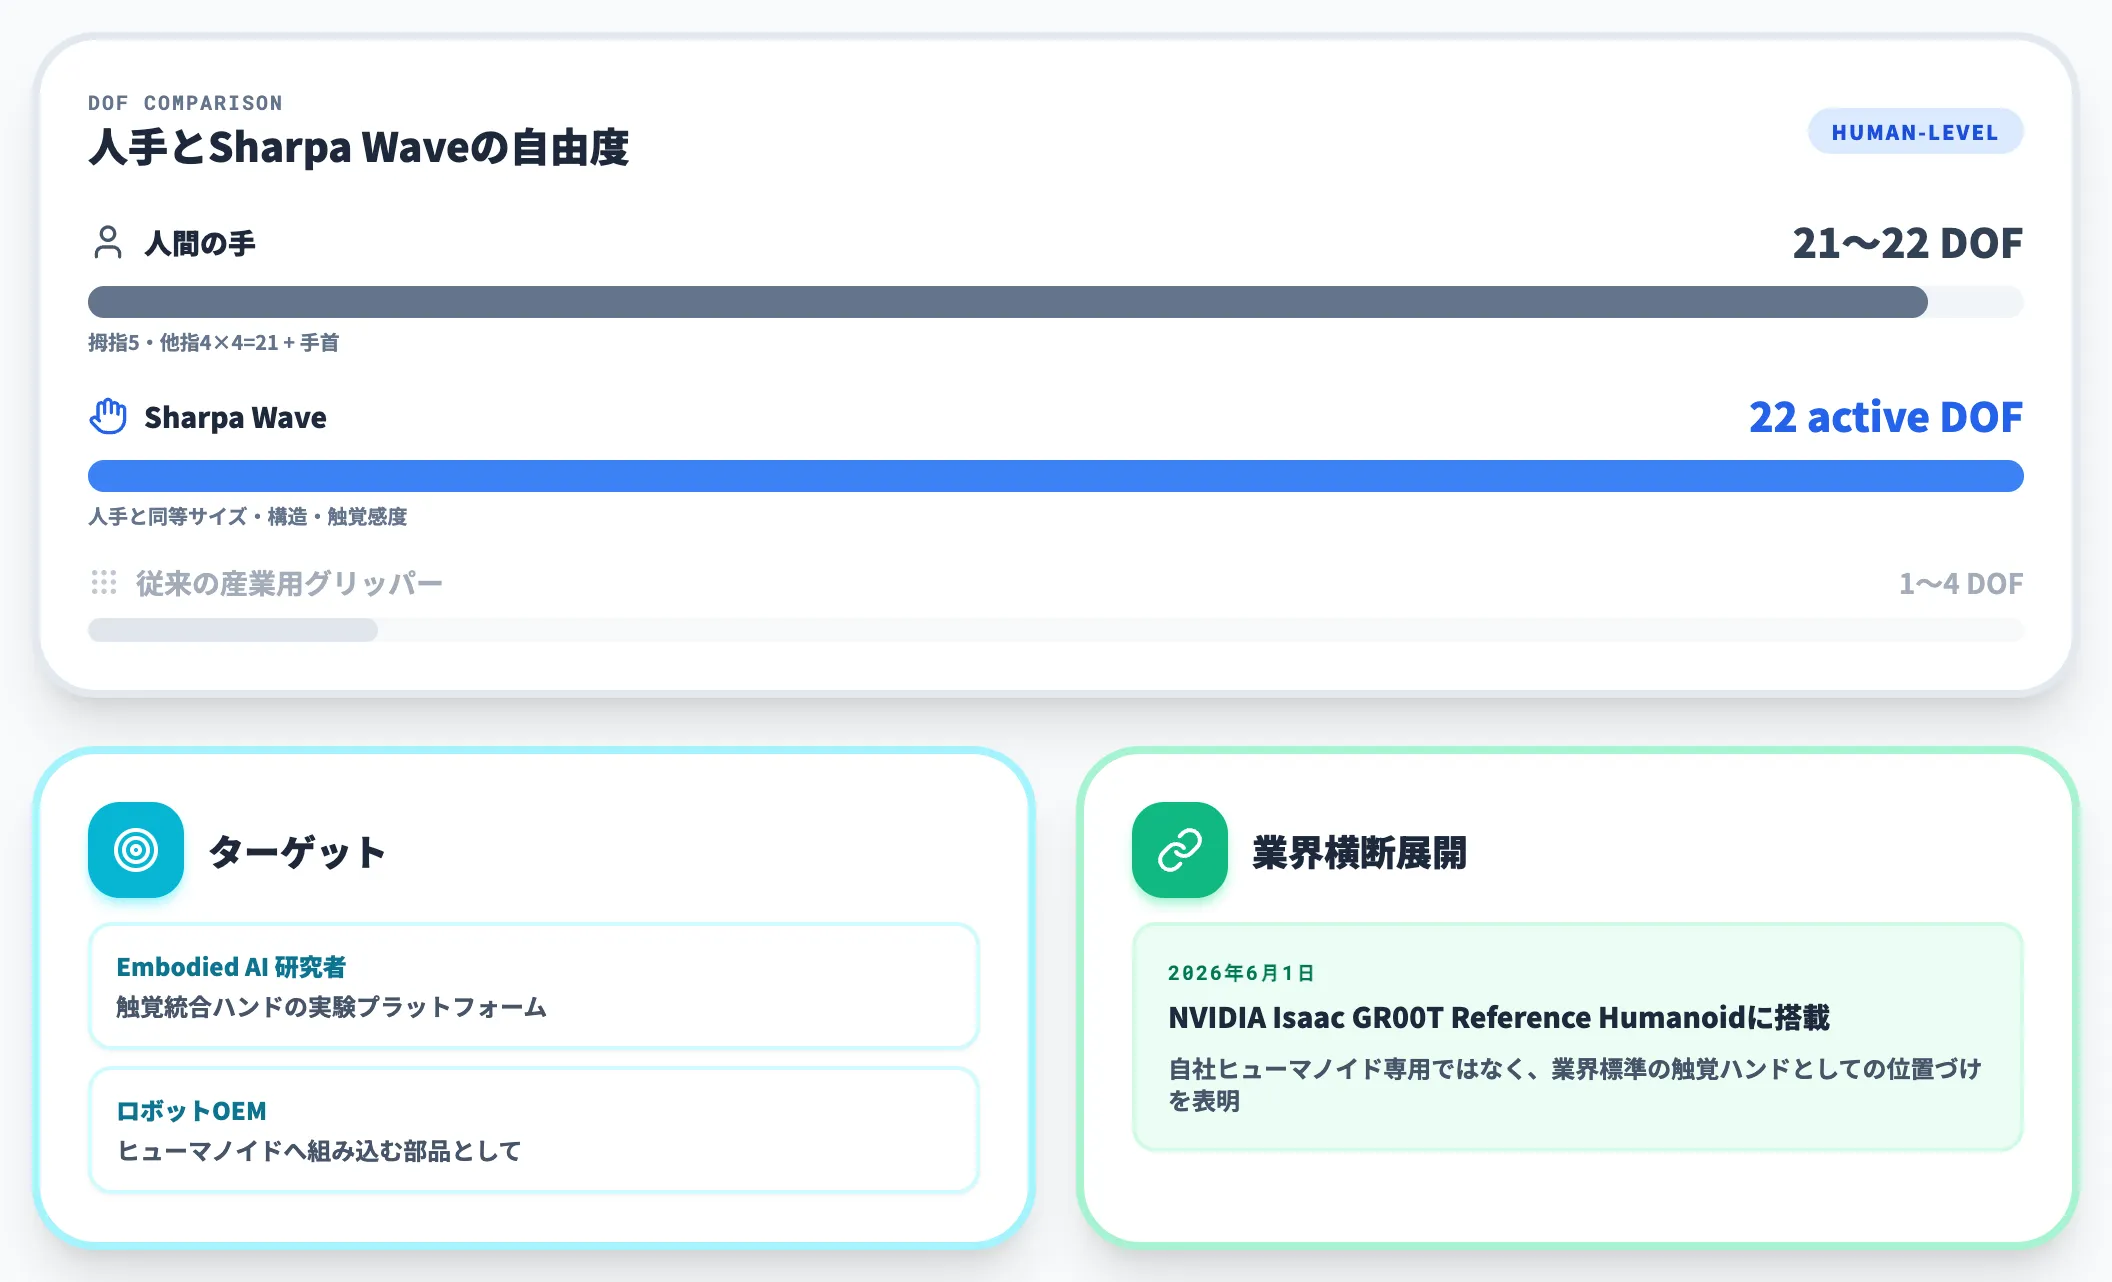This screenshot has width=2112, height=1282.
Task: Click the DOF COMPARISON label
Action: click(185, 103)
